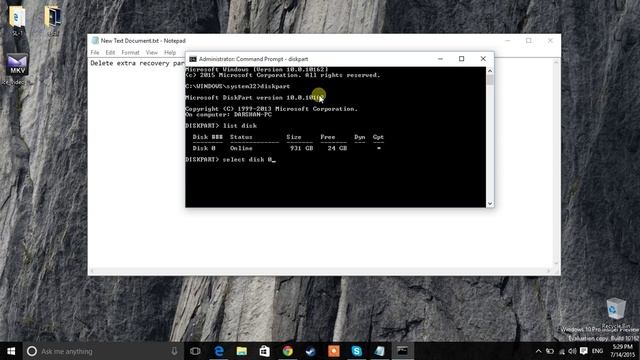Click the 'Microsoft DiskPart version' line
The height and width of the screenshot is (360, 640).
click(x=255, y=98)
